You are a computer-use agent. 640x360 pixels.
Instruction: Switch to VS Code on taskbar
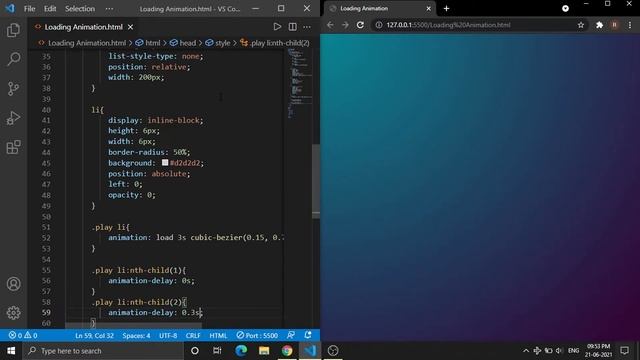[310, 351]
